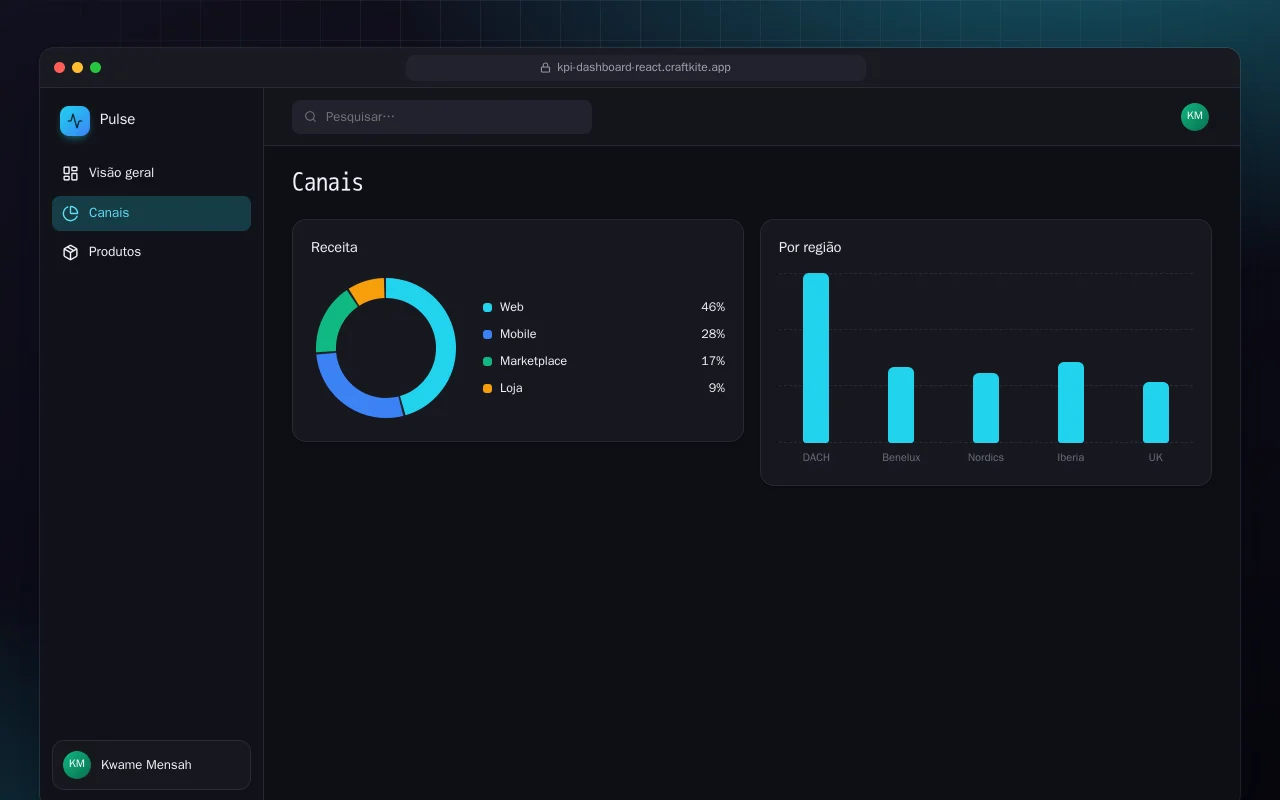Close the window with red button
This screenshot has width=1280, height=800.
pos(59,68)
